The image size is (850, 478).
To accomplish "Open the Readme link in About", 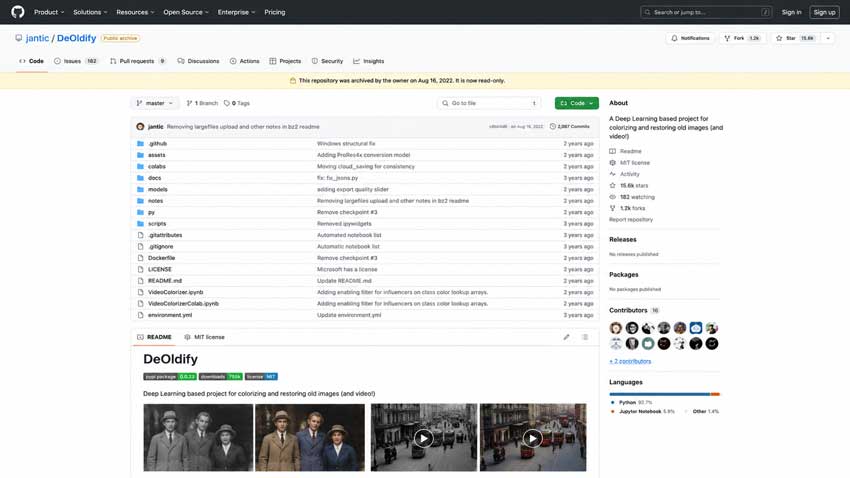I will (626, 151).
